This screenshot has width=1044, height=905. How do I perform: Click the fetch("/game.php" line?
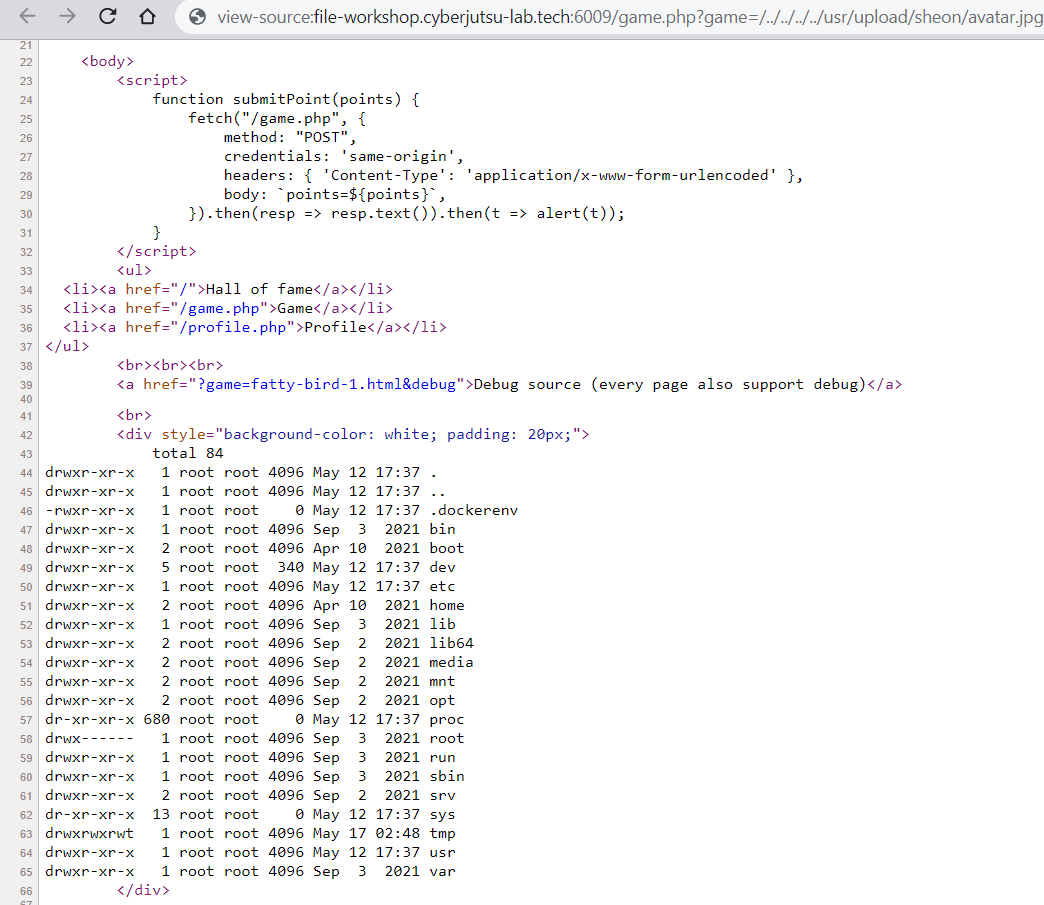tap(277, 119)
